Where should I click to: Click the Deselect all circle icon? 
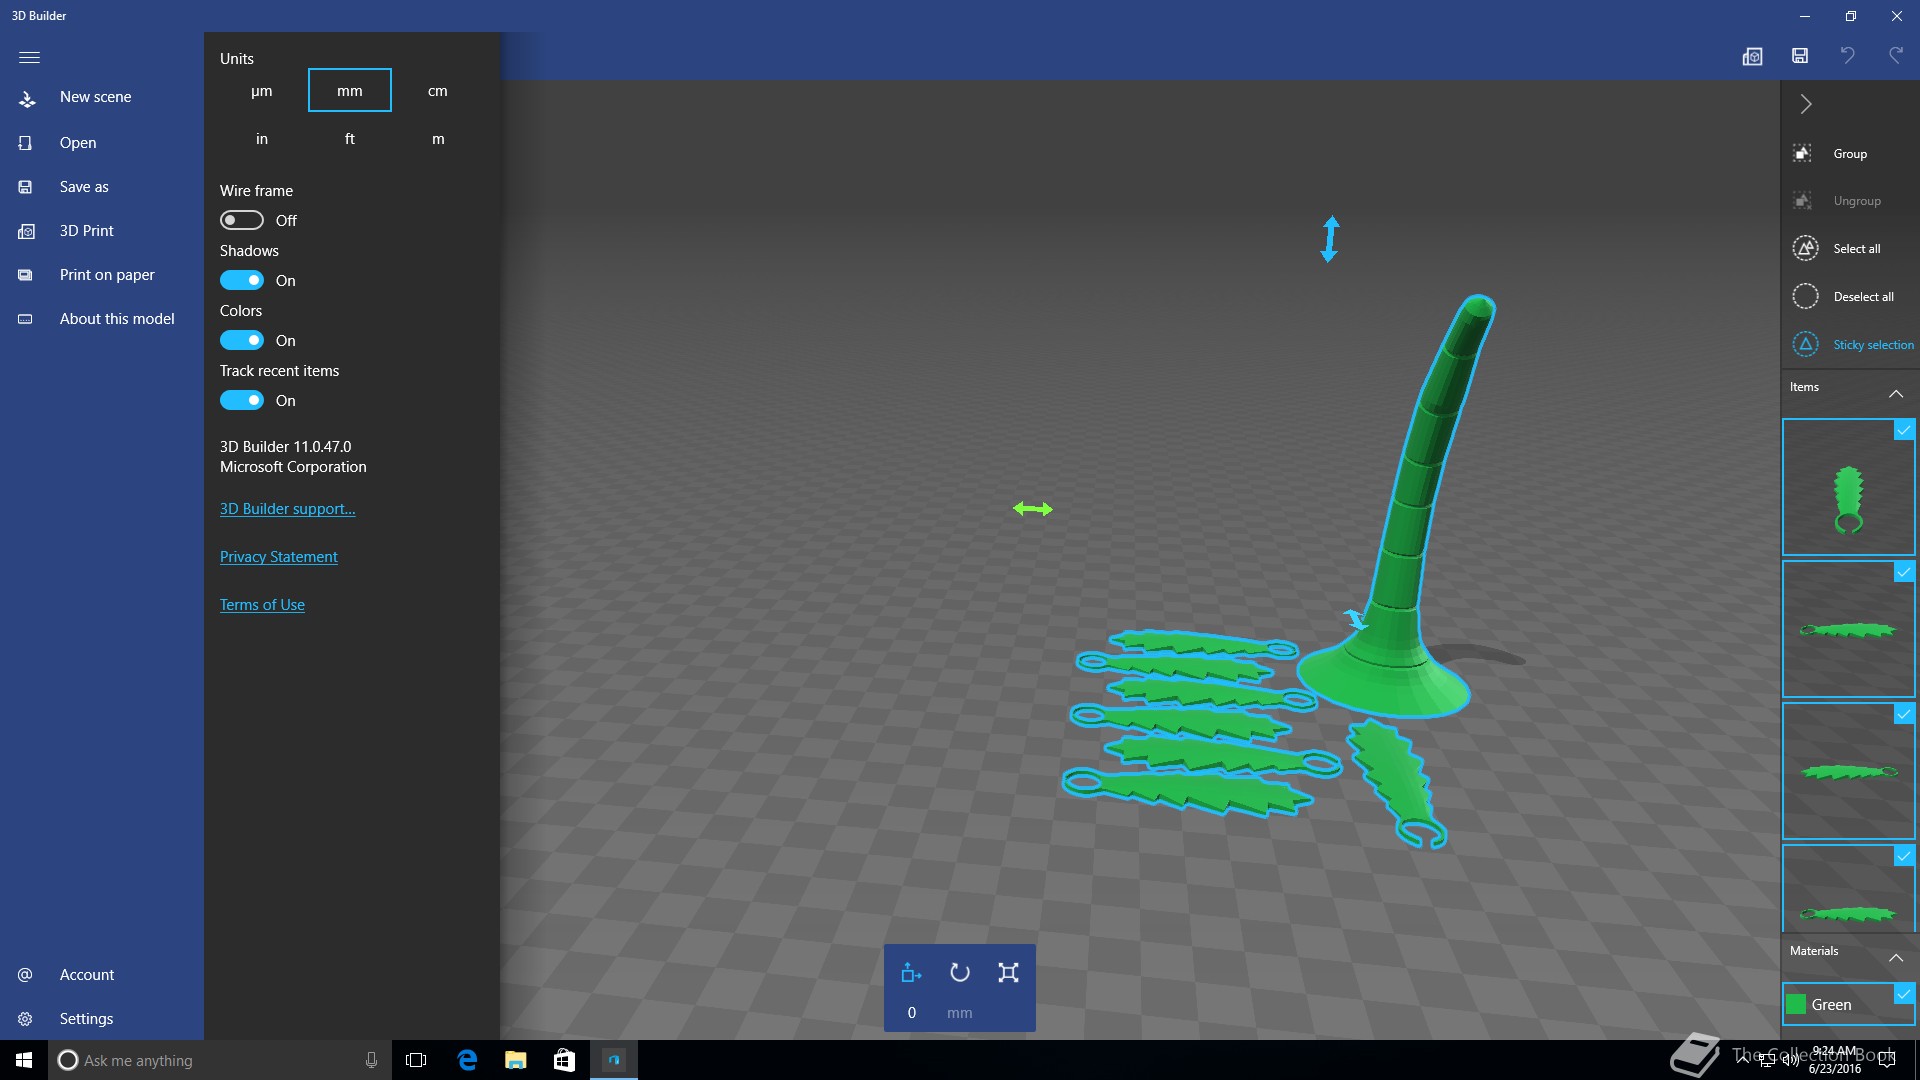pos(1805,296)
